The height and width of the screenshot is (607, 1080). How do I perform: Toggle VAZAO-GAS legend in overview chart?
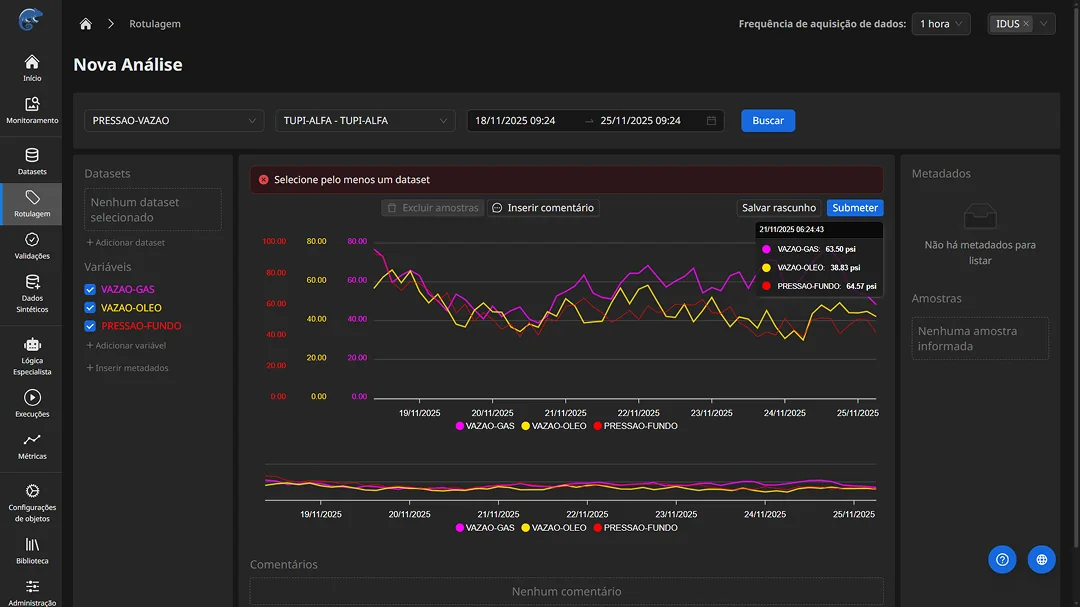[x=485, y=528]
